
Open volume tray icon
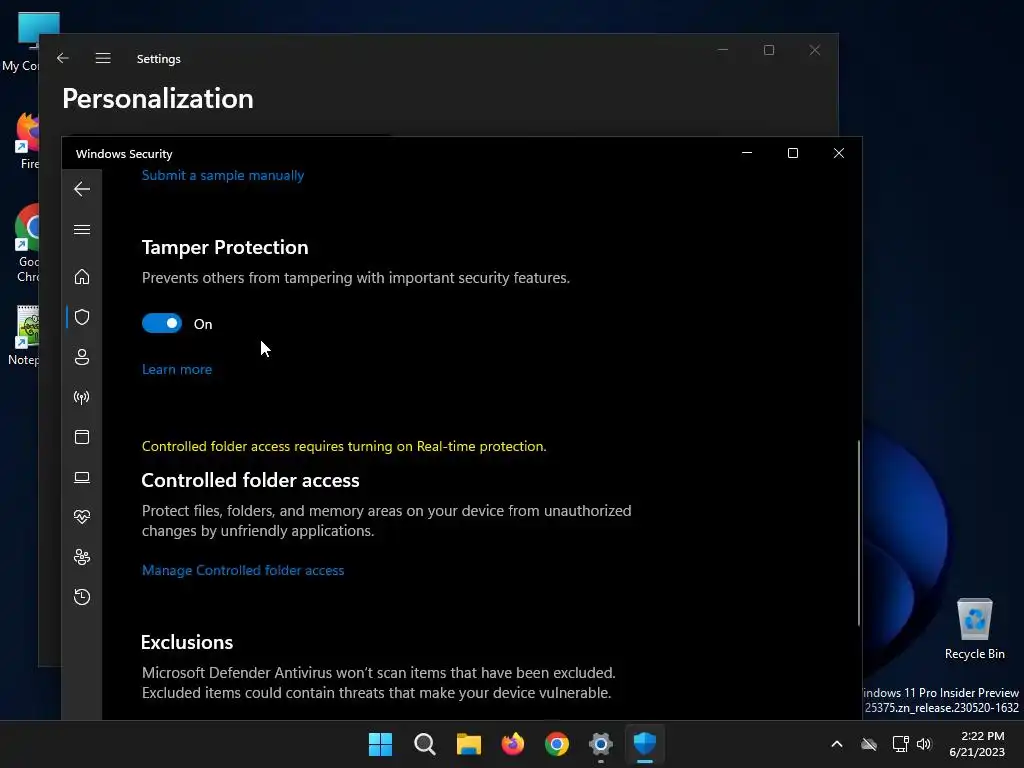(924, 744)
